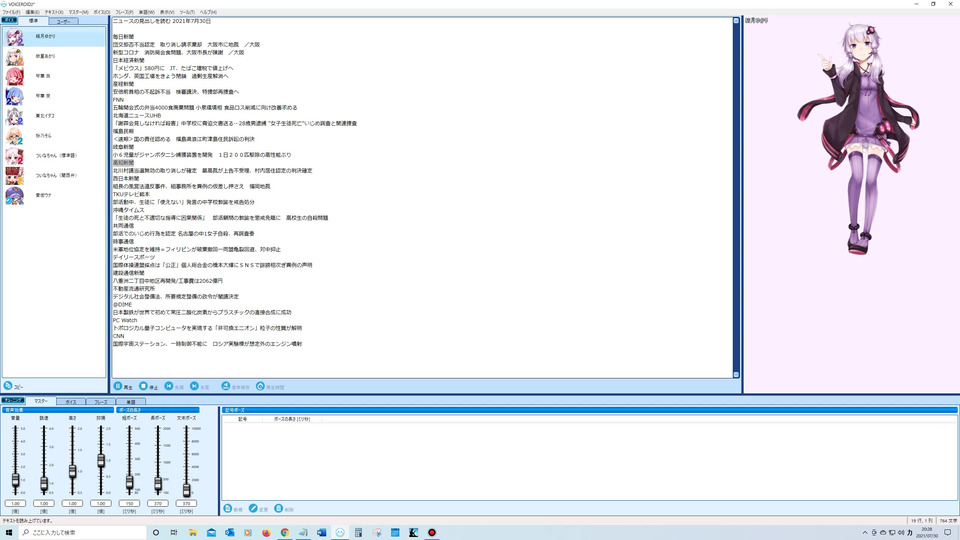Select ついなちゃん（関西弁）voice entry
Viewport: 960px width, 540px height.
pos(54,175)
